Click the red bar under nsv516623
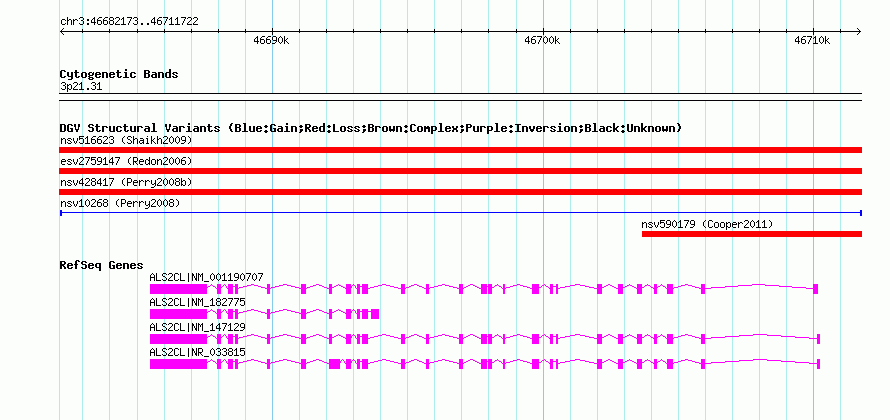The image size is (890, 420). pos(461,150)
